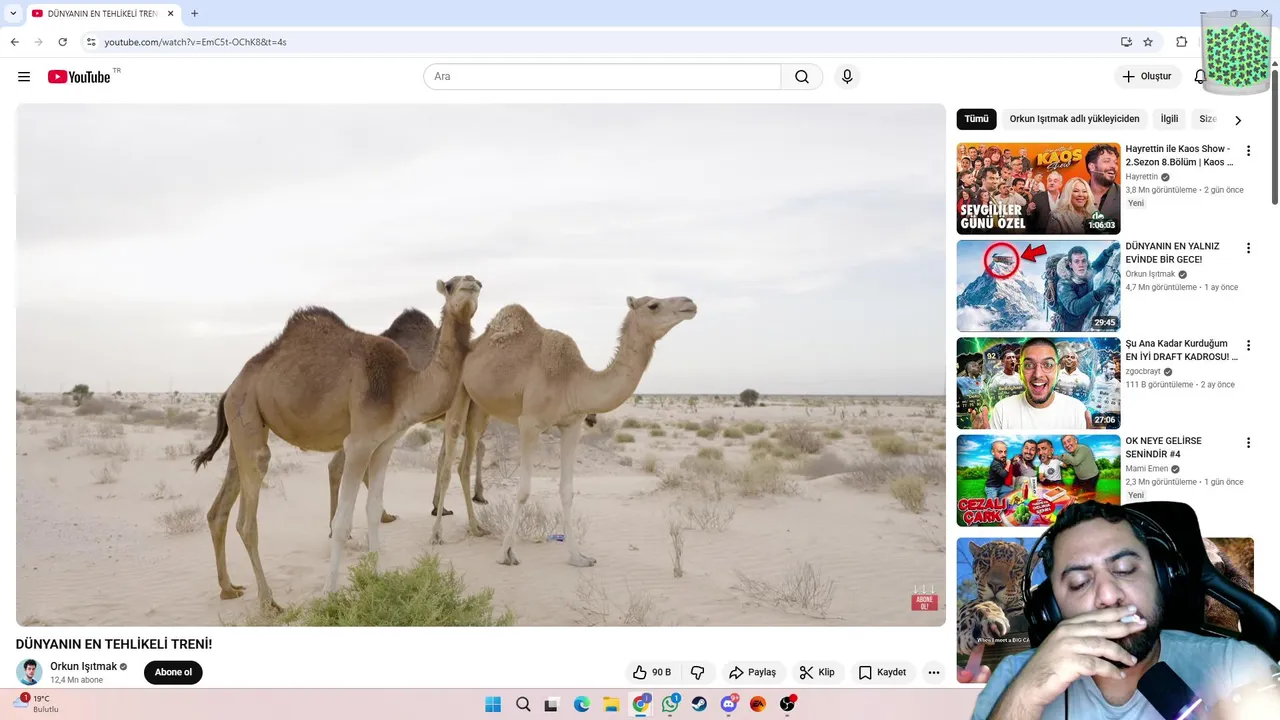This screenshot has height=720, width=1280.
Task: Click the browser address bar URL
Action: pyautogui.click(x=195, y=42)
